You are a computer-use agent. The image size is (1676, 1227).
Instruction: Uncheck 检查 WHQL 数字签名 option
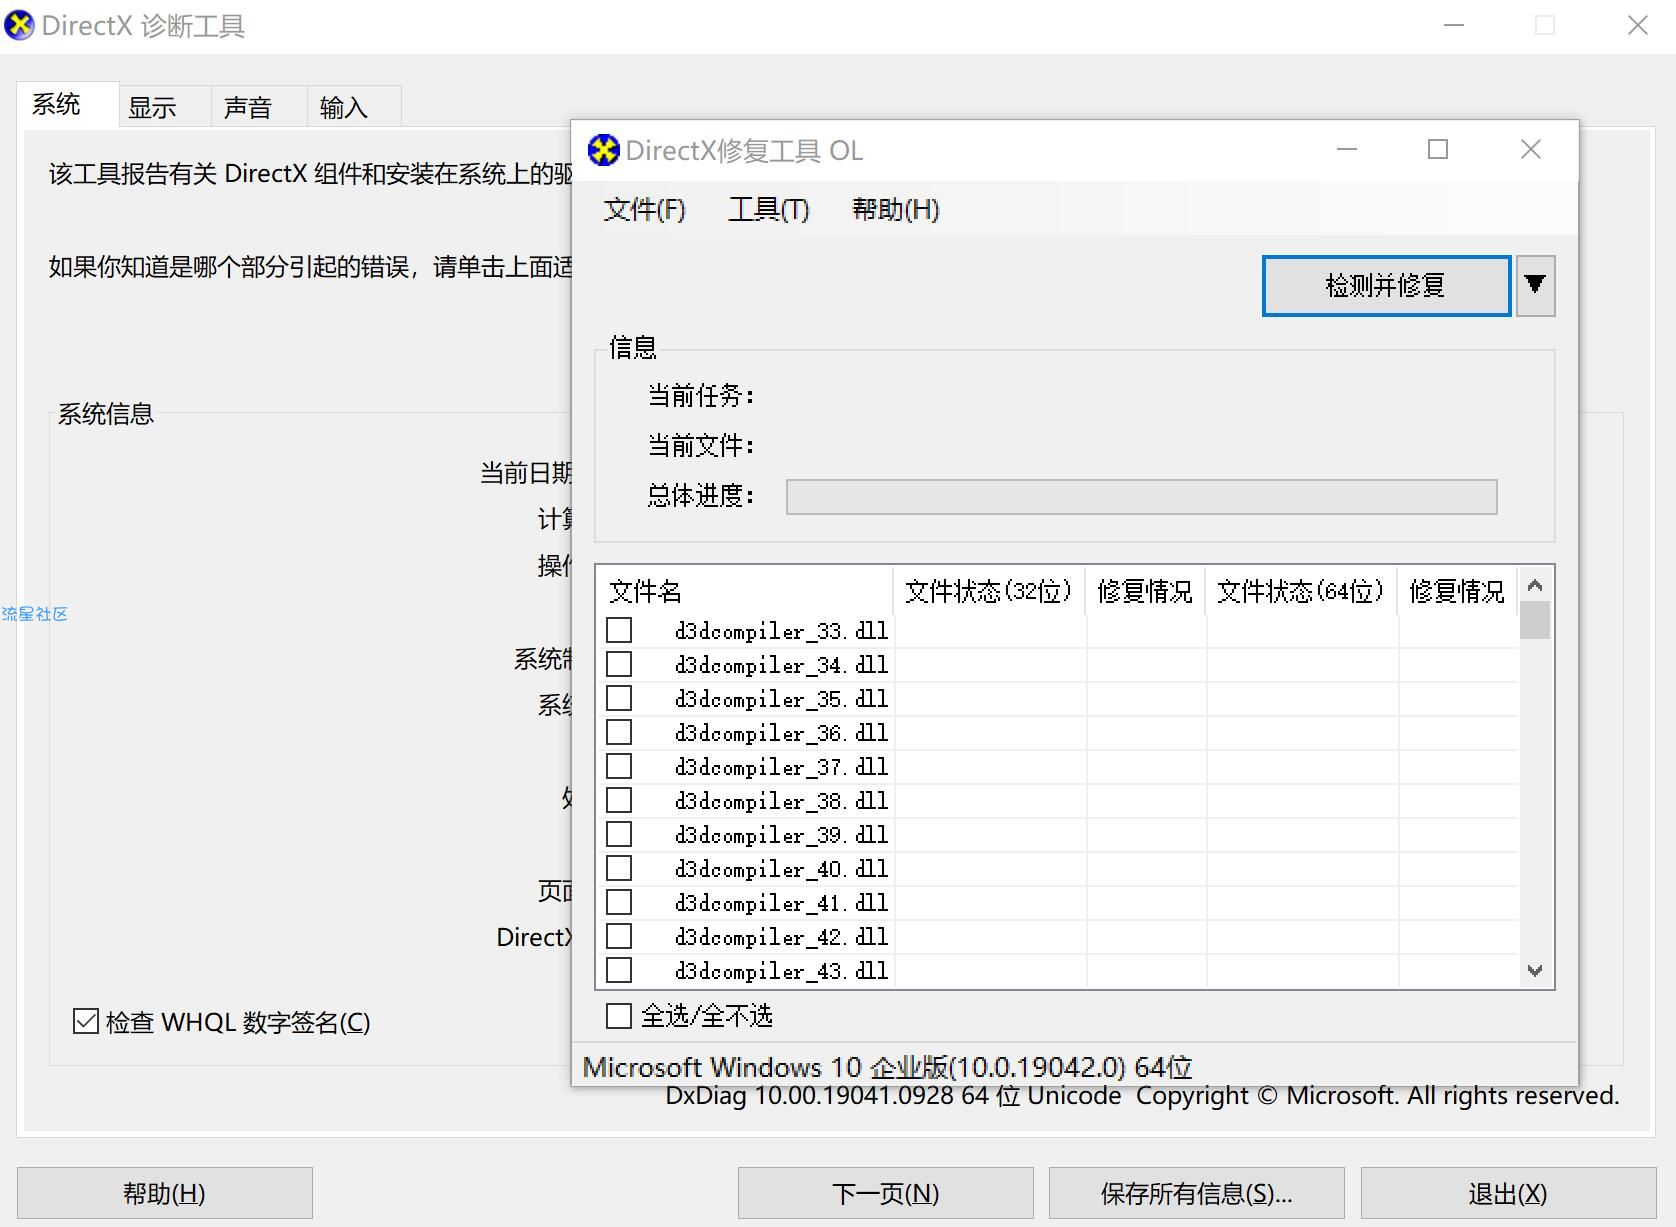[x=86, y=1021]
